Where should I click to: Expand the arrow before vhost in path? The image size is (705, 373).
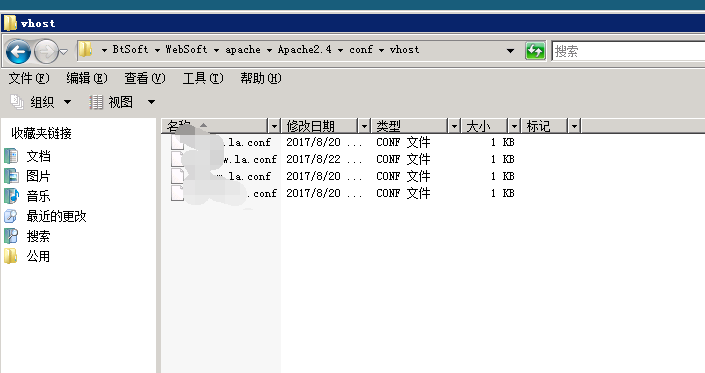(x=381, y=50)
